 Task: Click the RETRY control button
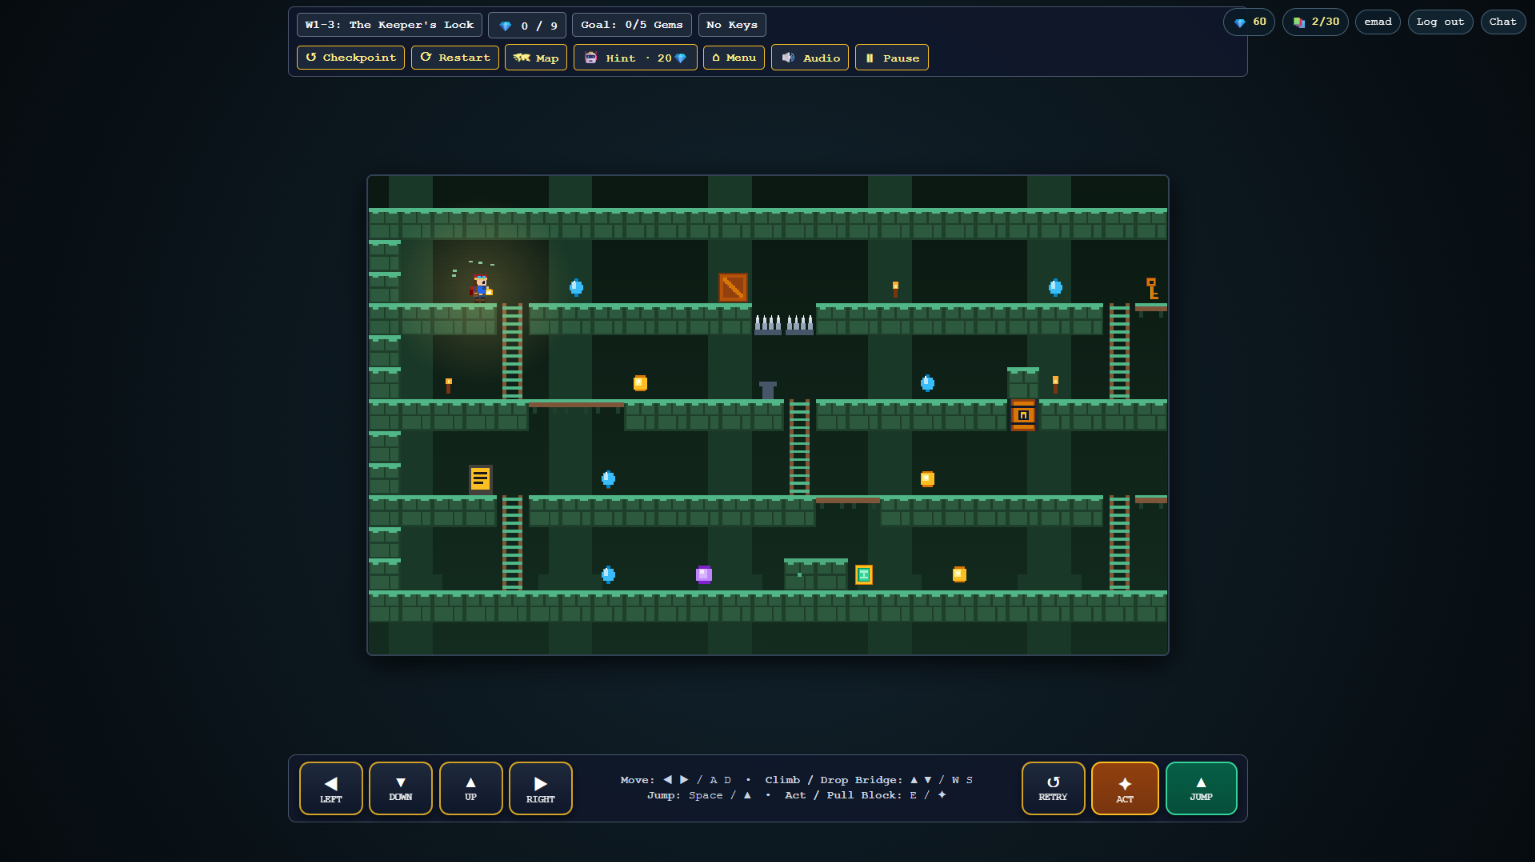(x=1053, y=788)
